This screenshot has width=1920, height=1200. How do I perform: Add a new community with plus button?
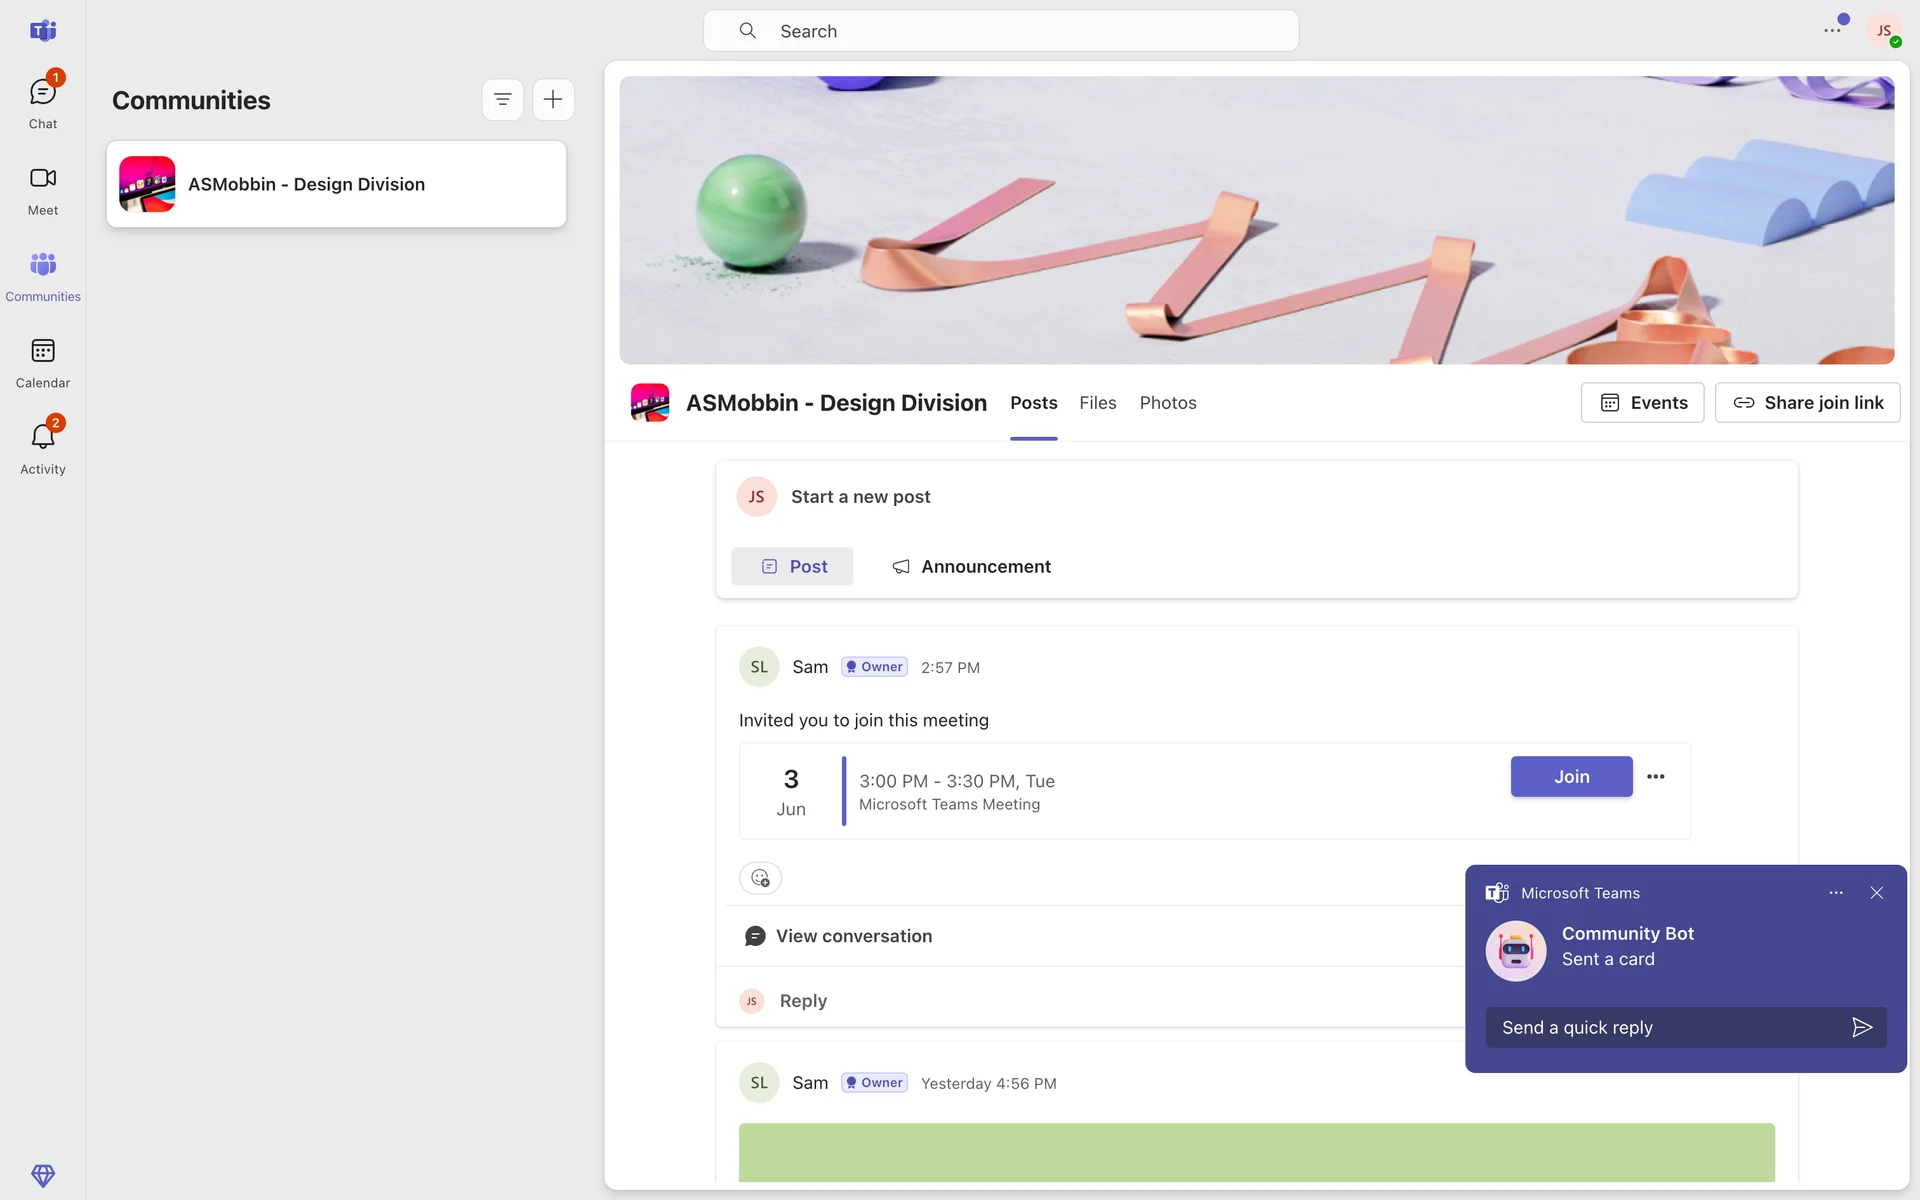tap(553, 99)
